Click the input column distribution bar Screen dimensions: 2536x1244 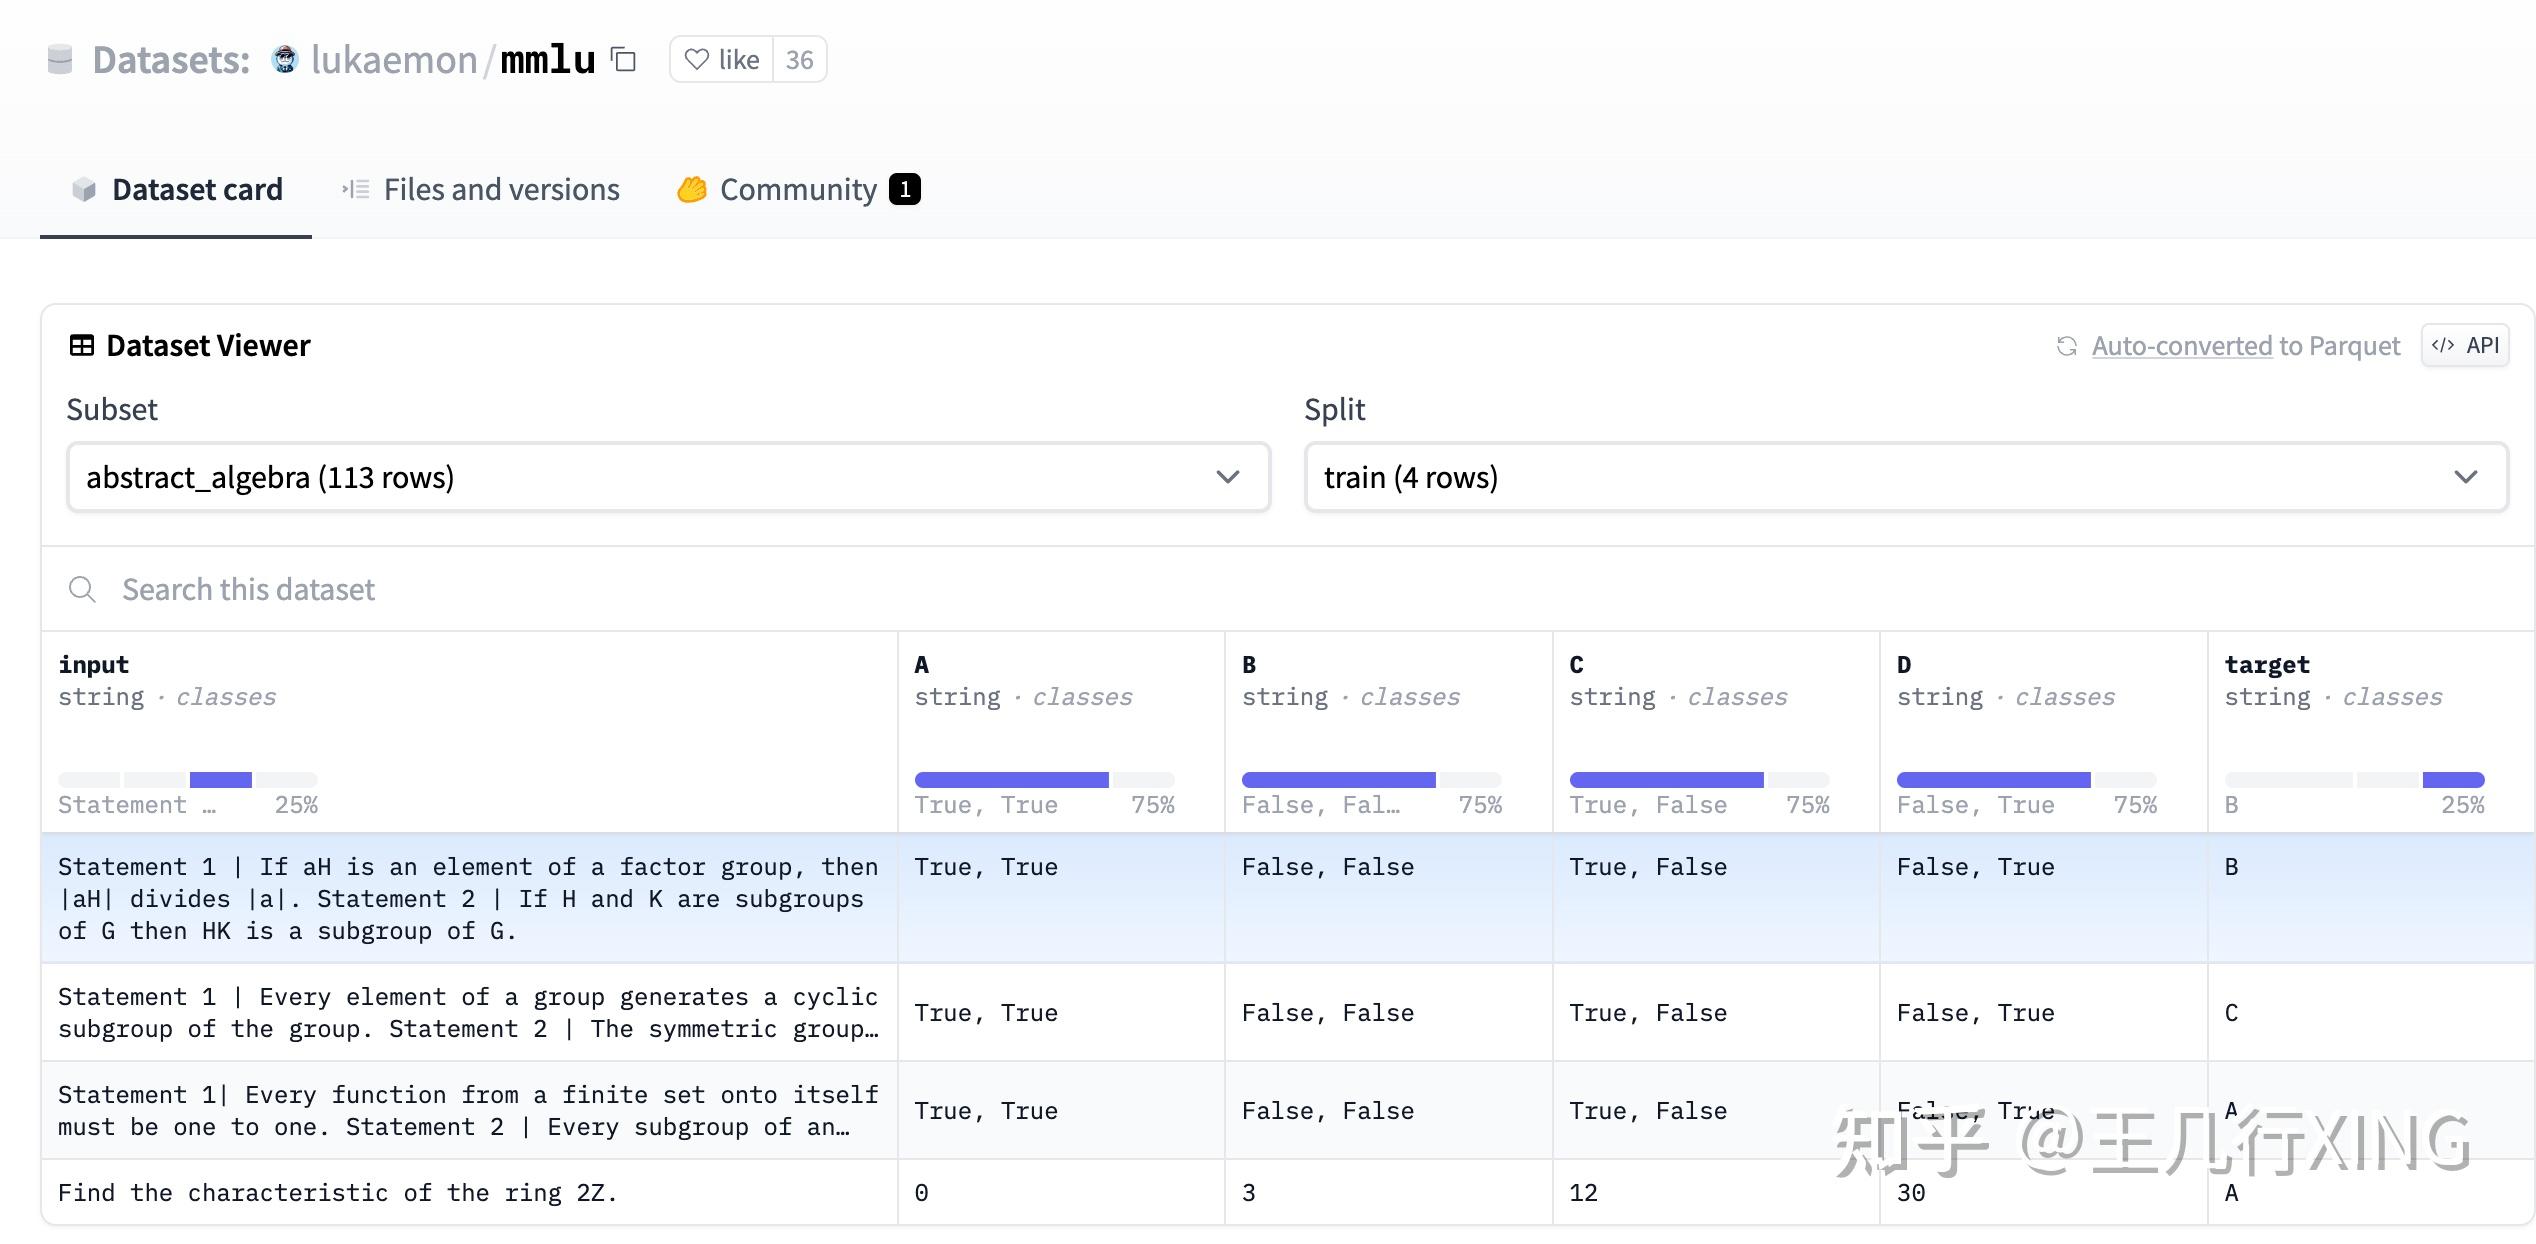(x=220, y=780)
